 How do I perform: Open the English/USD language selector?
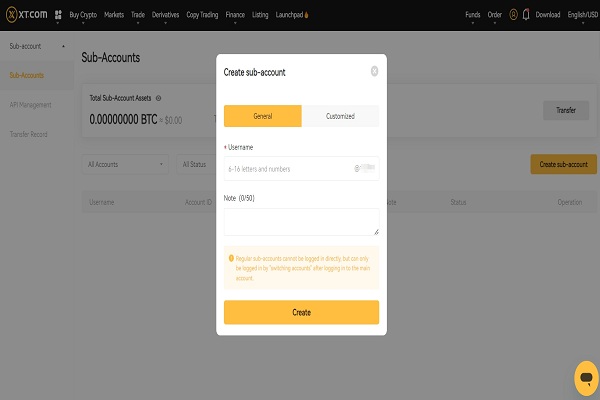pos(582,15)
